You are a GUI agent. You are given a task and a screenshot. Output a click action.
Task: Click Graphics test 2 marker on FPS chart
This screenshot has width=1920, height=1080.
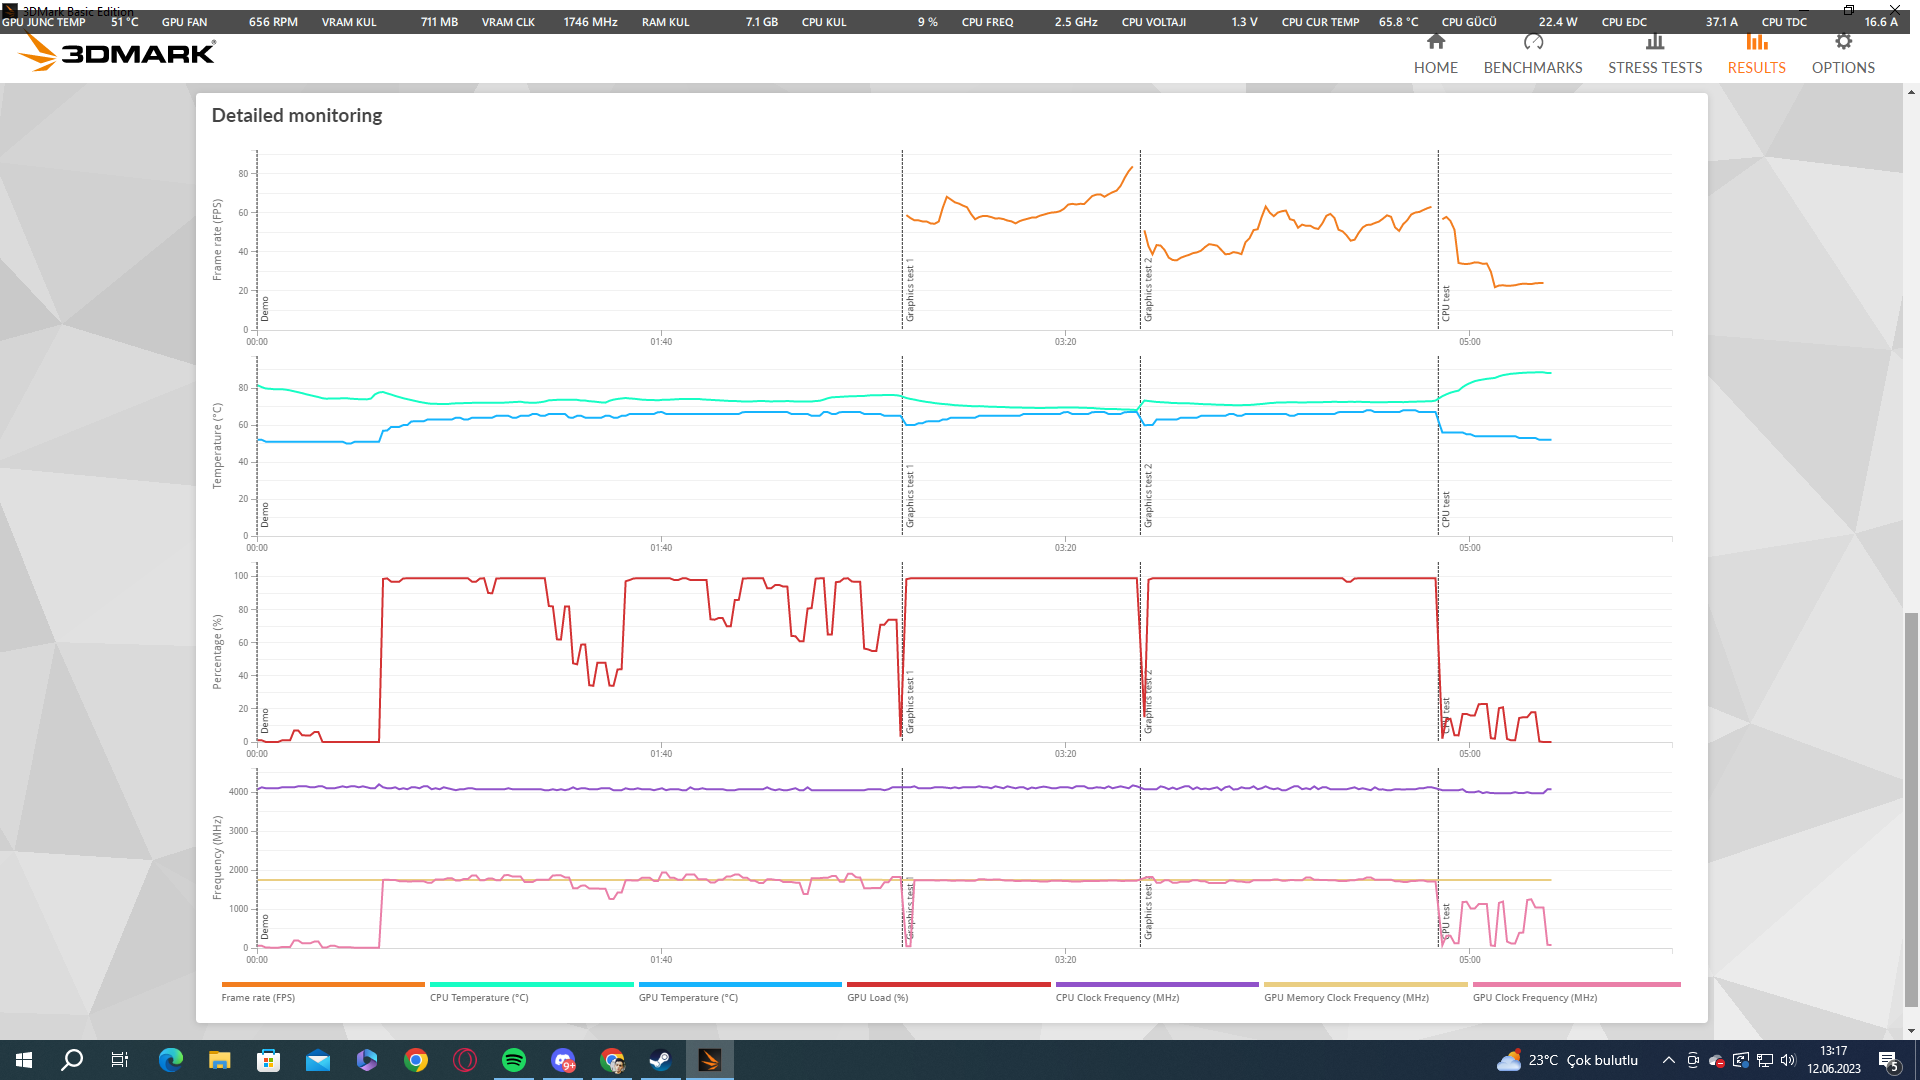(1148, 290)
